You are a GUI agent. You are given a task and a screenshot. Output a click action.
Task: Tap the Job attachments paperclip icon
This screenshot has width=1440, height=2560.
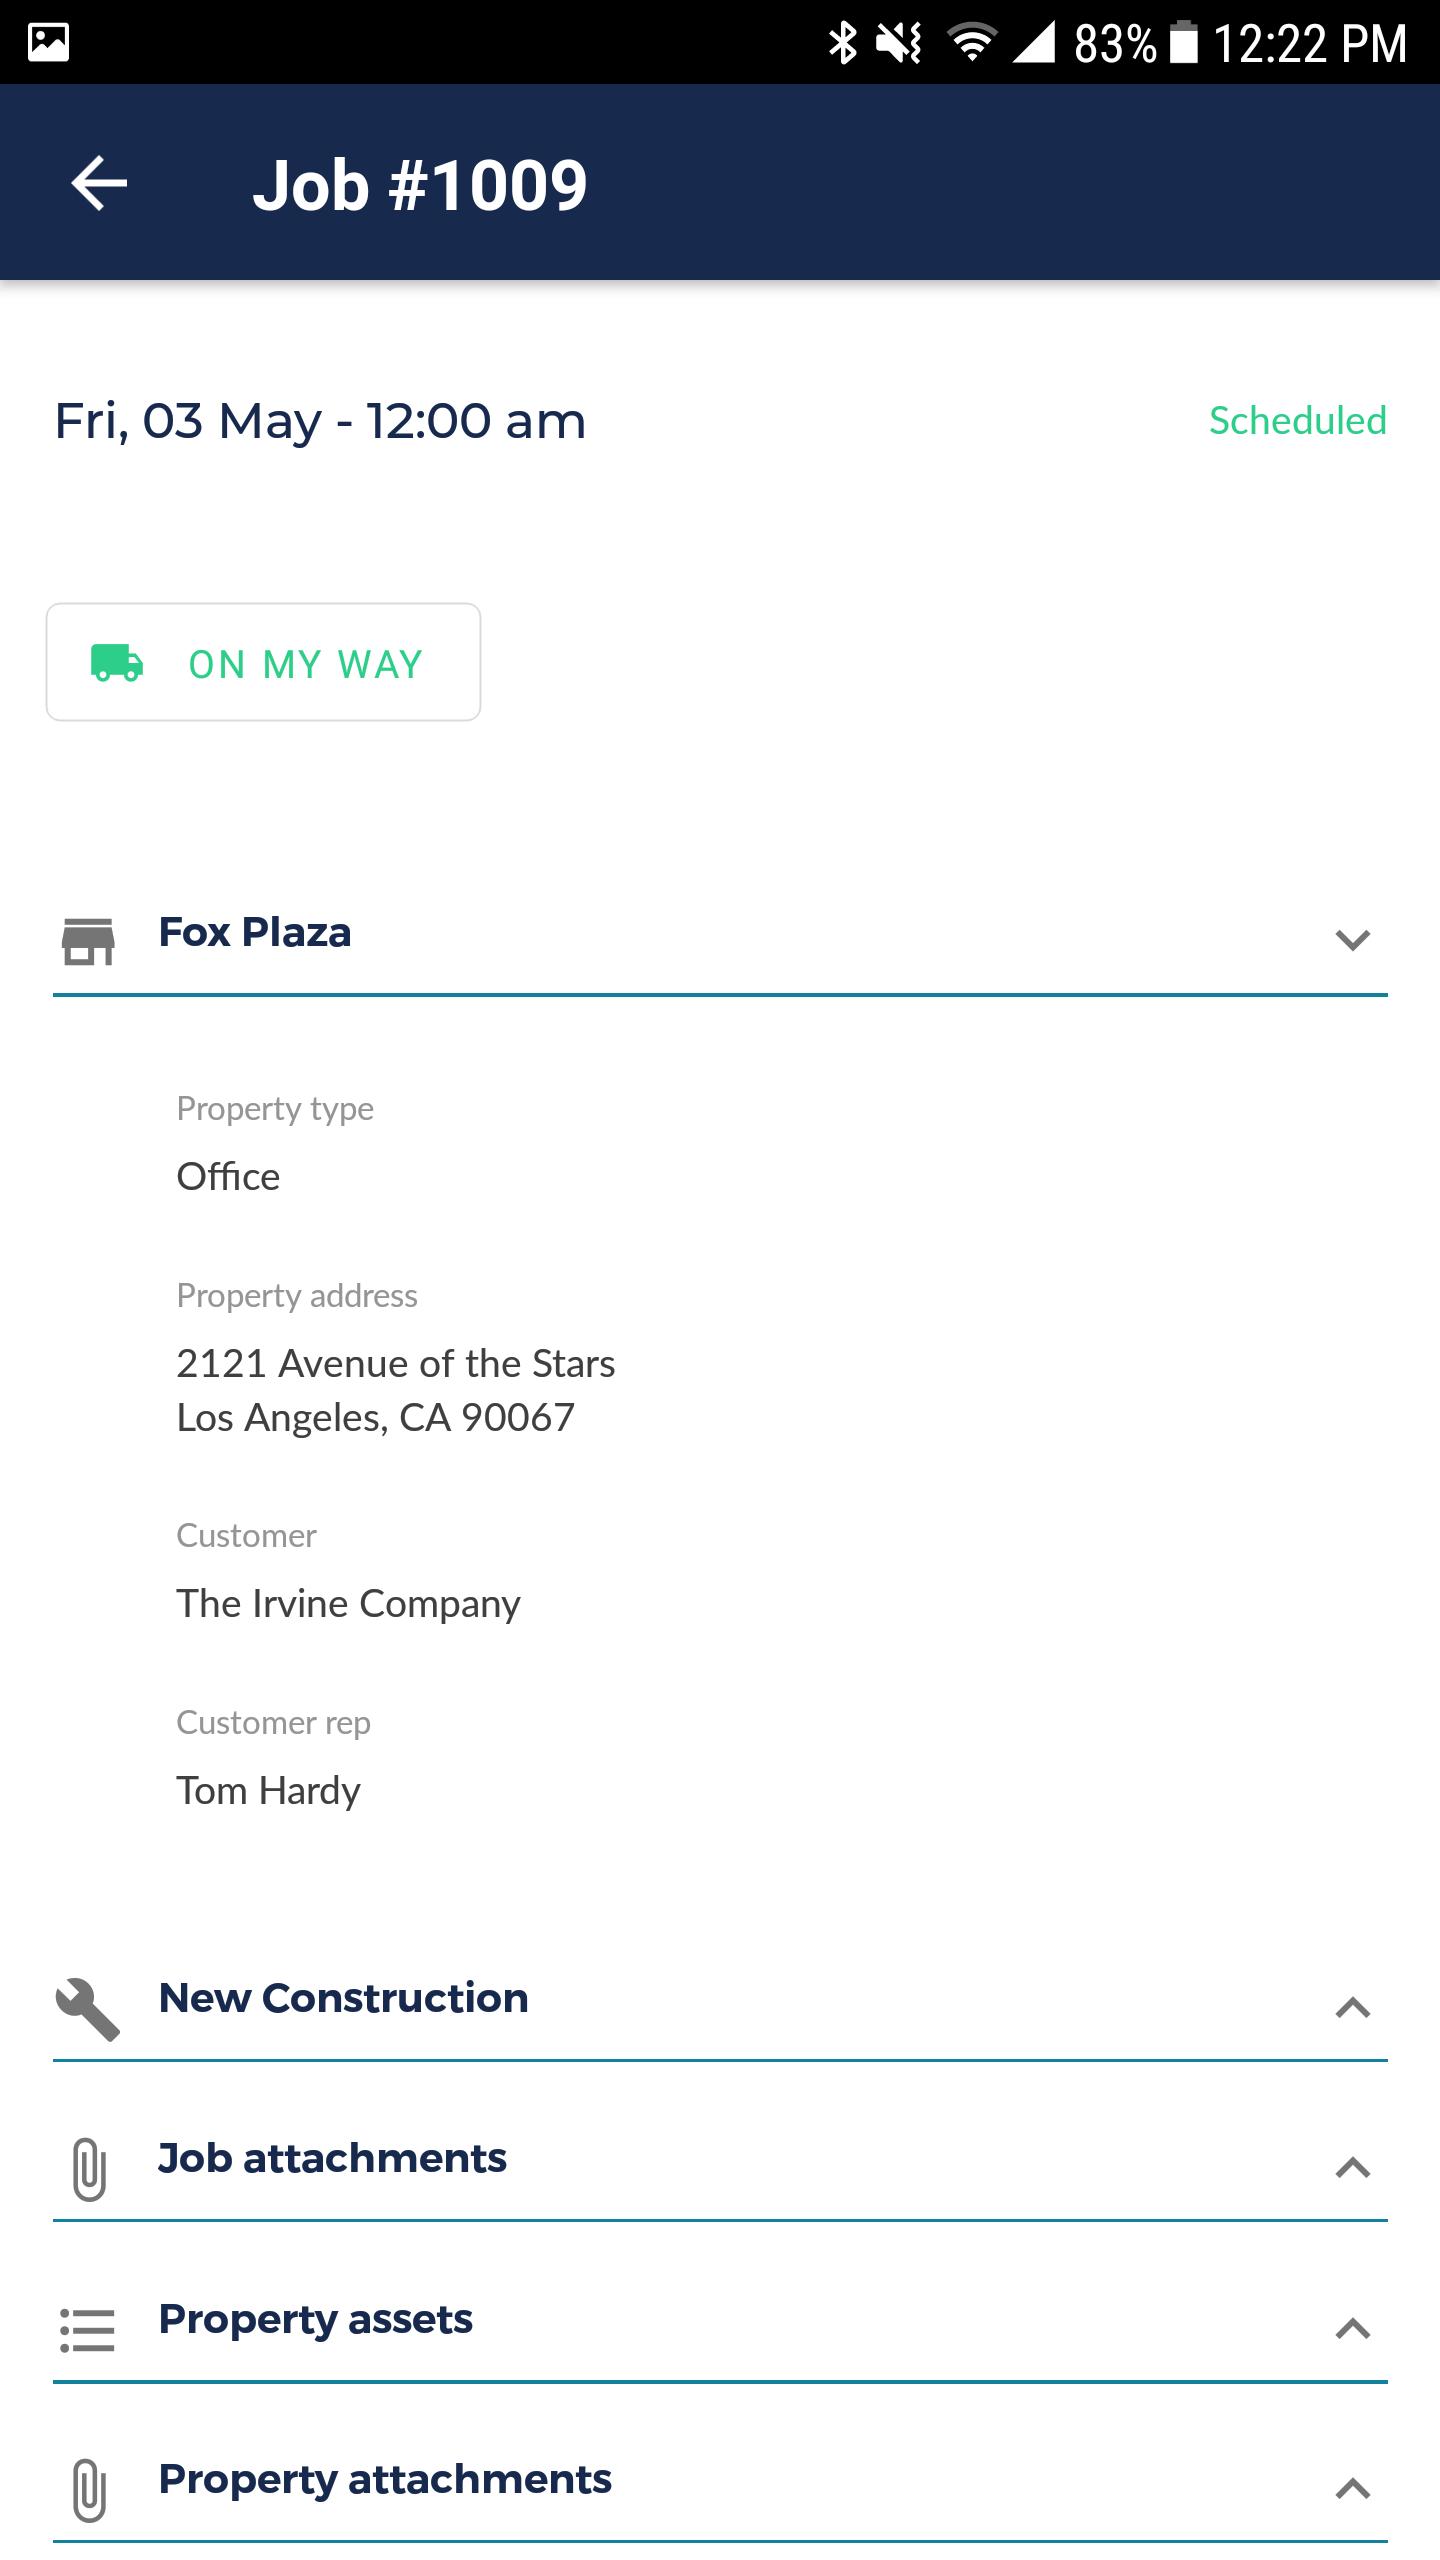(x=89, y=2169)
